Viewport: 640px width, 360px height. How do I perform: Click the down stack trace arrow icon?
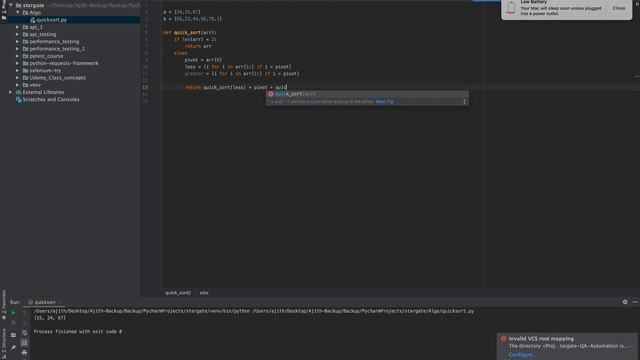coord(24,323)
